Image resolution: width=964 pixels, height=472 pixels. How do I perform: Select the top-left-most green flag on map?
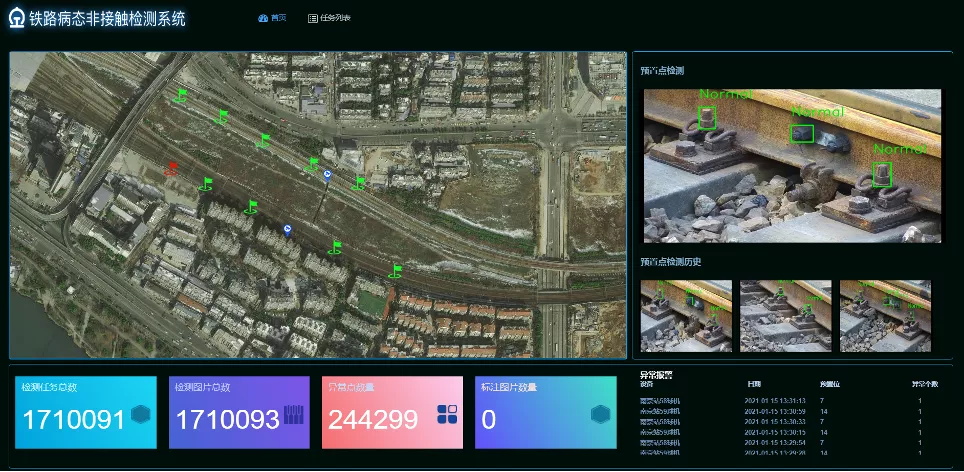click(x=180, y=95)
